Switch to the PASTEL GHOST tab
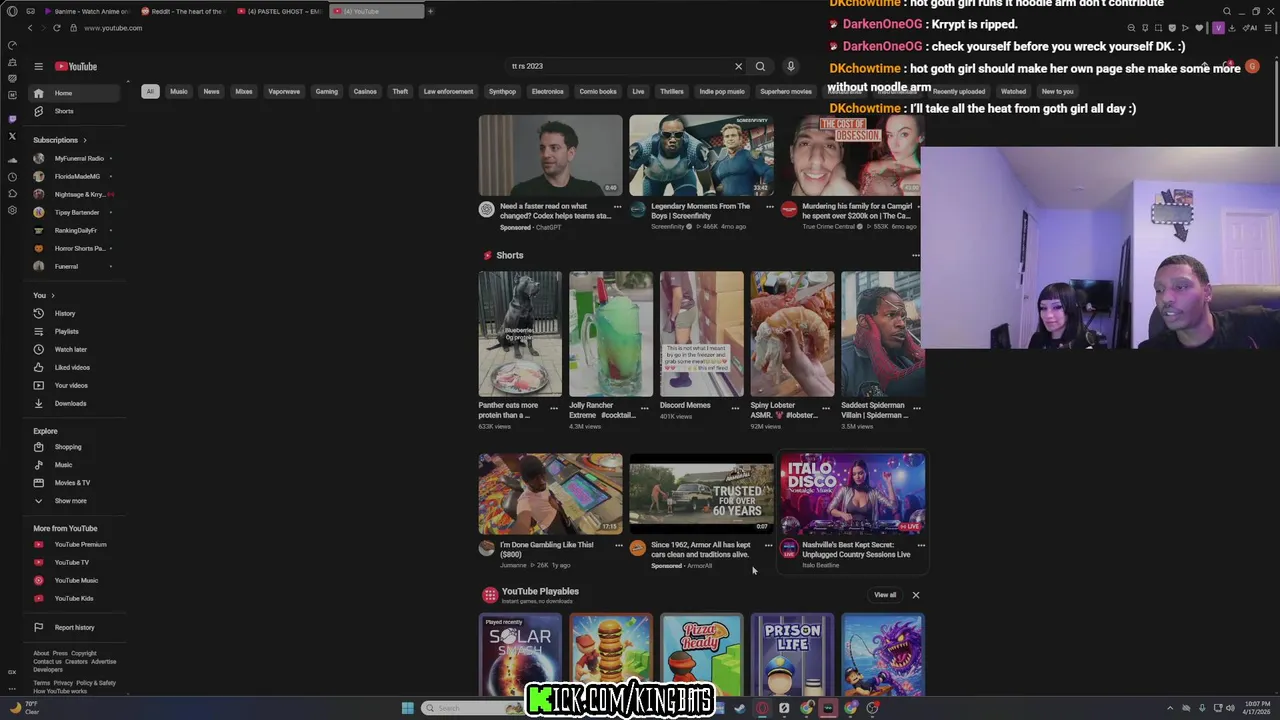The image size is (1280, 720). pyautogui.click(x=280, y=11)
